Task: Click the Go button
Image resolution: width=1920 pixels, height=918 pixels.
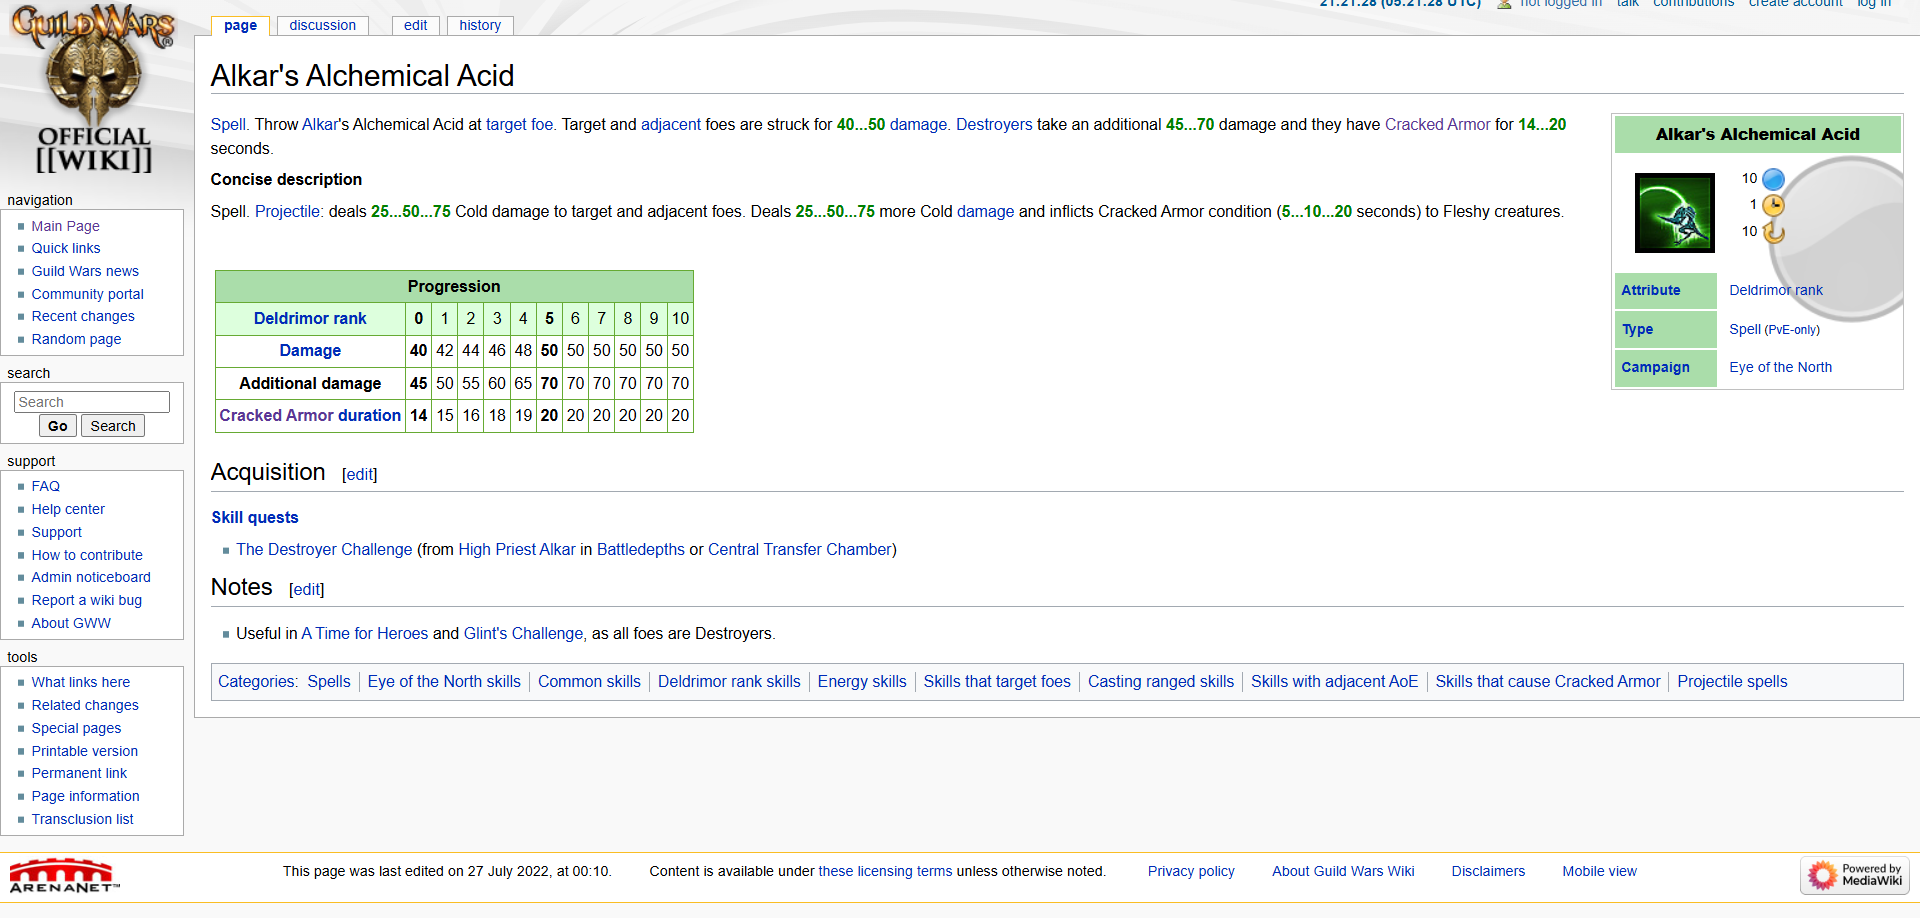Action: 58,426
